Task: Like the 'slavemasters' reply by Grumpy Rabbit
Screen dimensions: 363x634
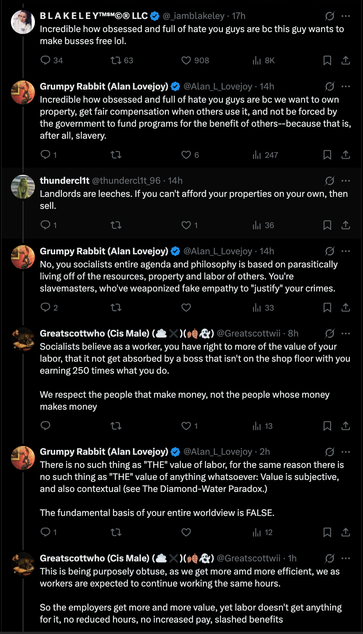Action: click(186, 308)
